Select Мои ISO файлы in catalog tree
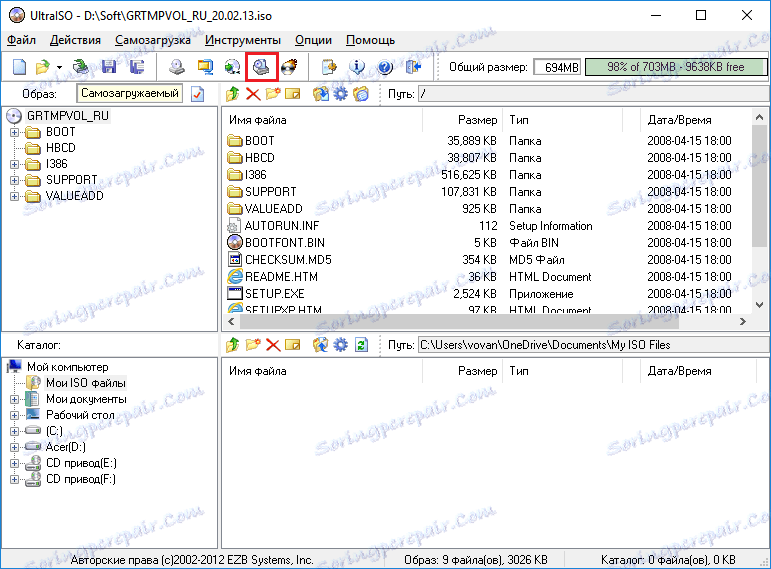This screenshot has height=569, width=771. tap(86, 383)
